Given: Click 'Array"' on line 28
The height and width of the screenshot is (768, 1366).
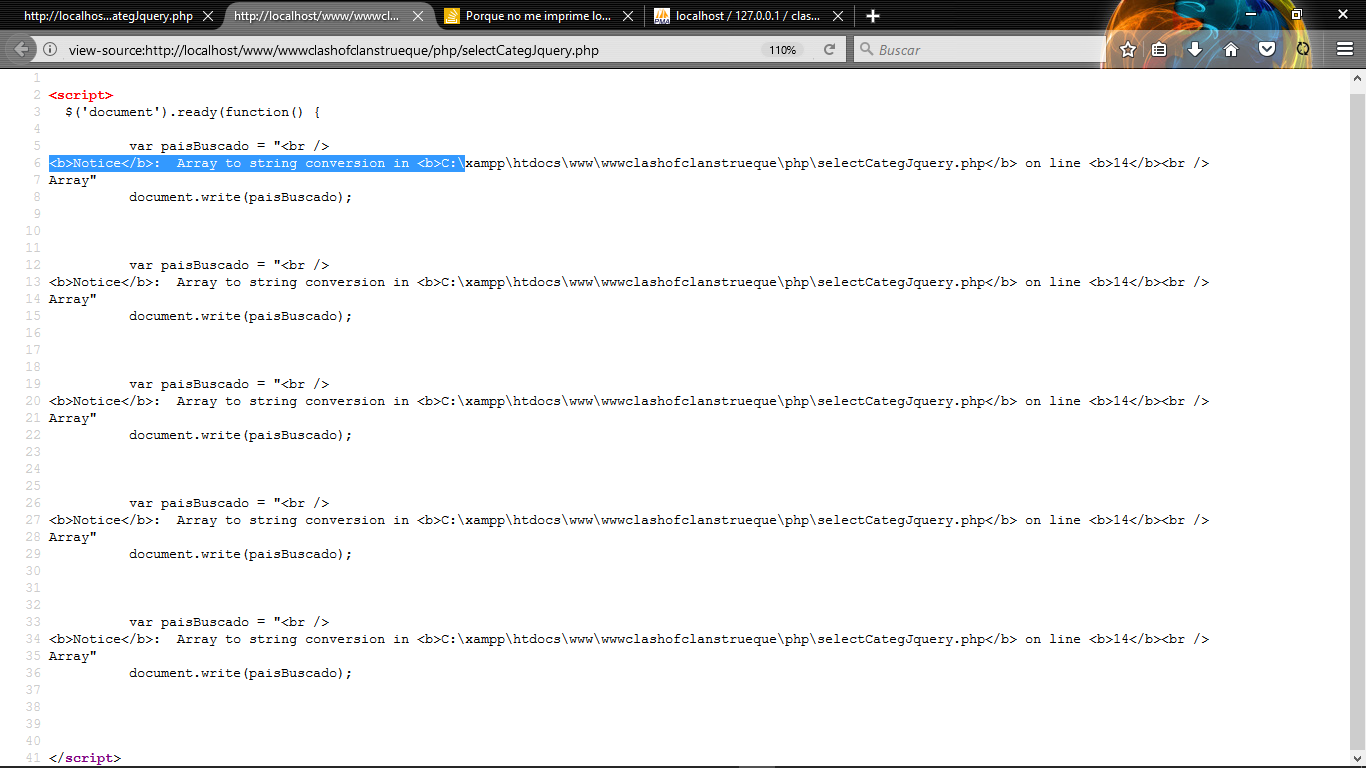Looking at the screenshot, I should [x=73, y=537].
